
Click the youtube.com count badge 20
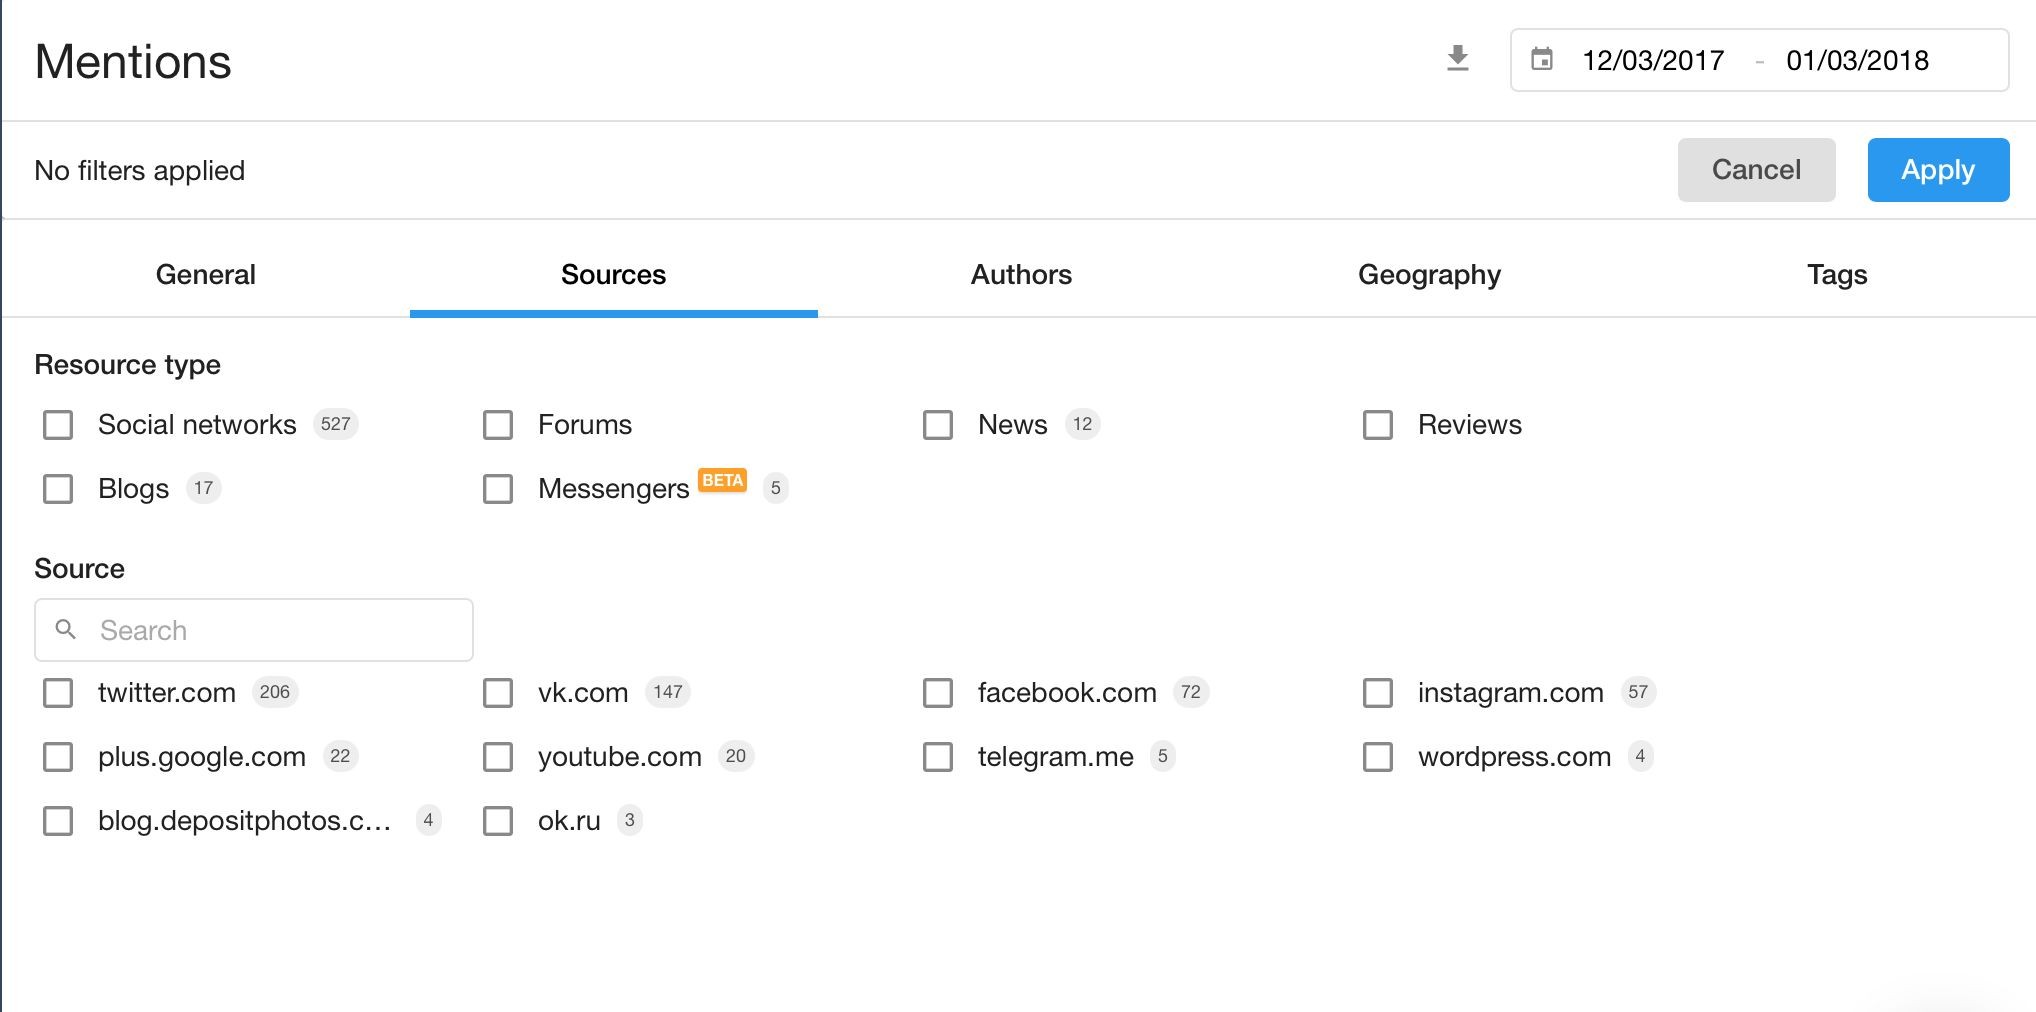[736, 756]
